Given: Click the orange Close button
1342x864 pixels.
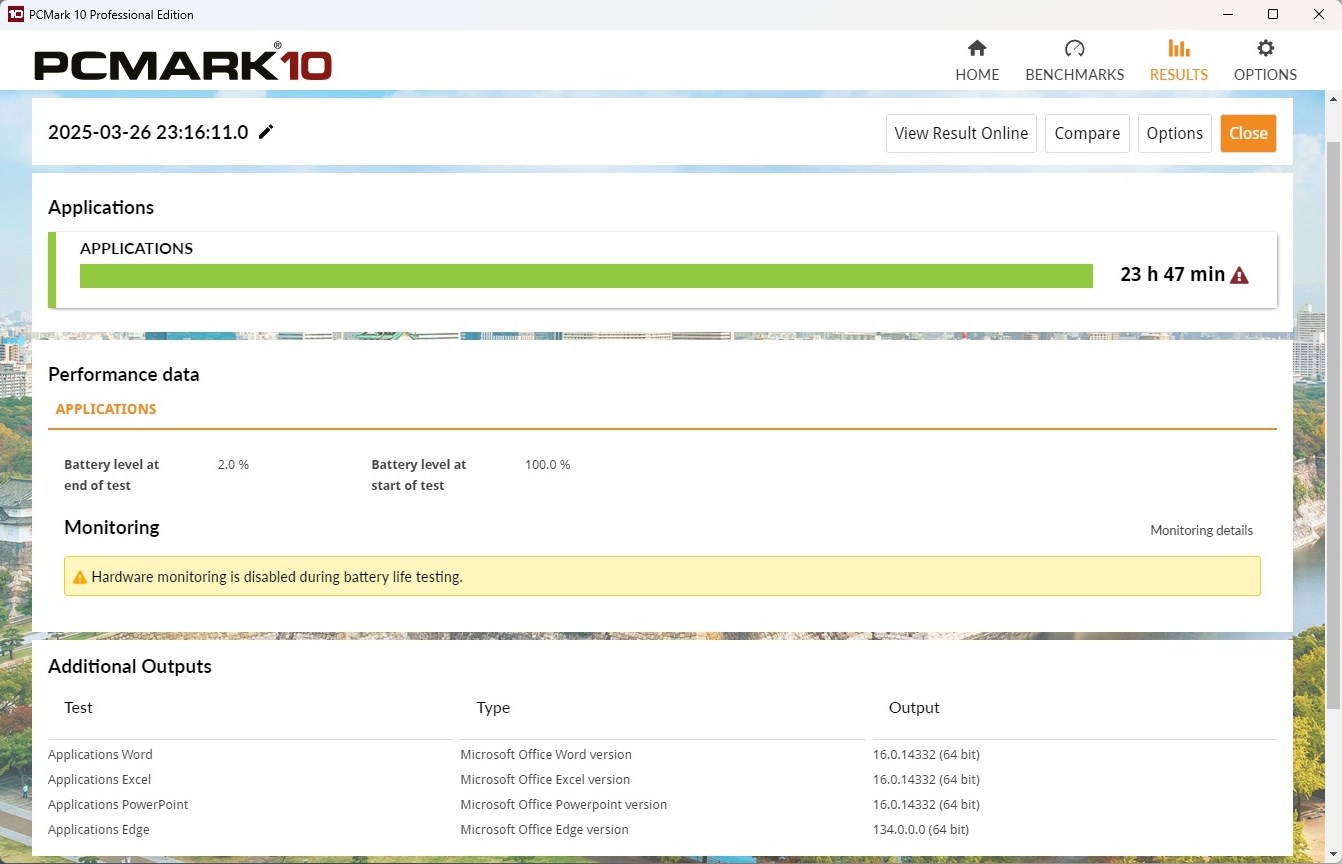Looking at the screenshot, I should point(1248,133).
